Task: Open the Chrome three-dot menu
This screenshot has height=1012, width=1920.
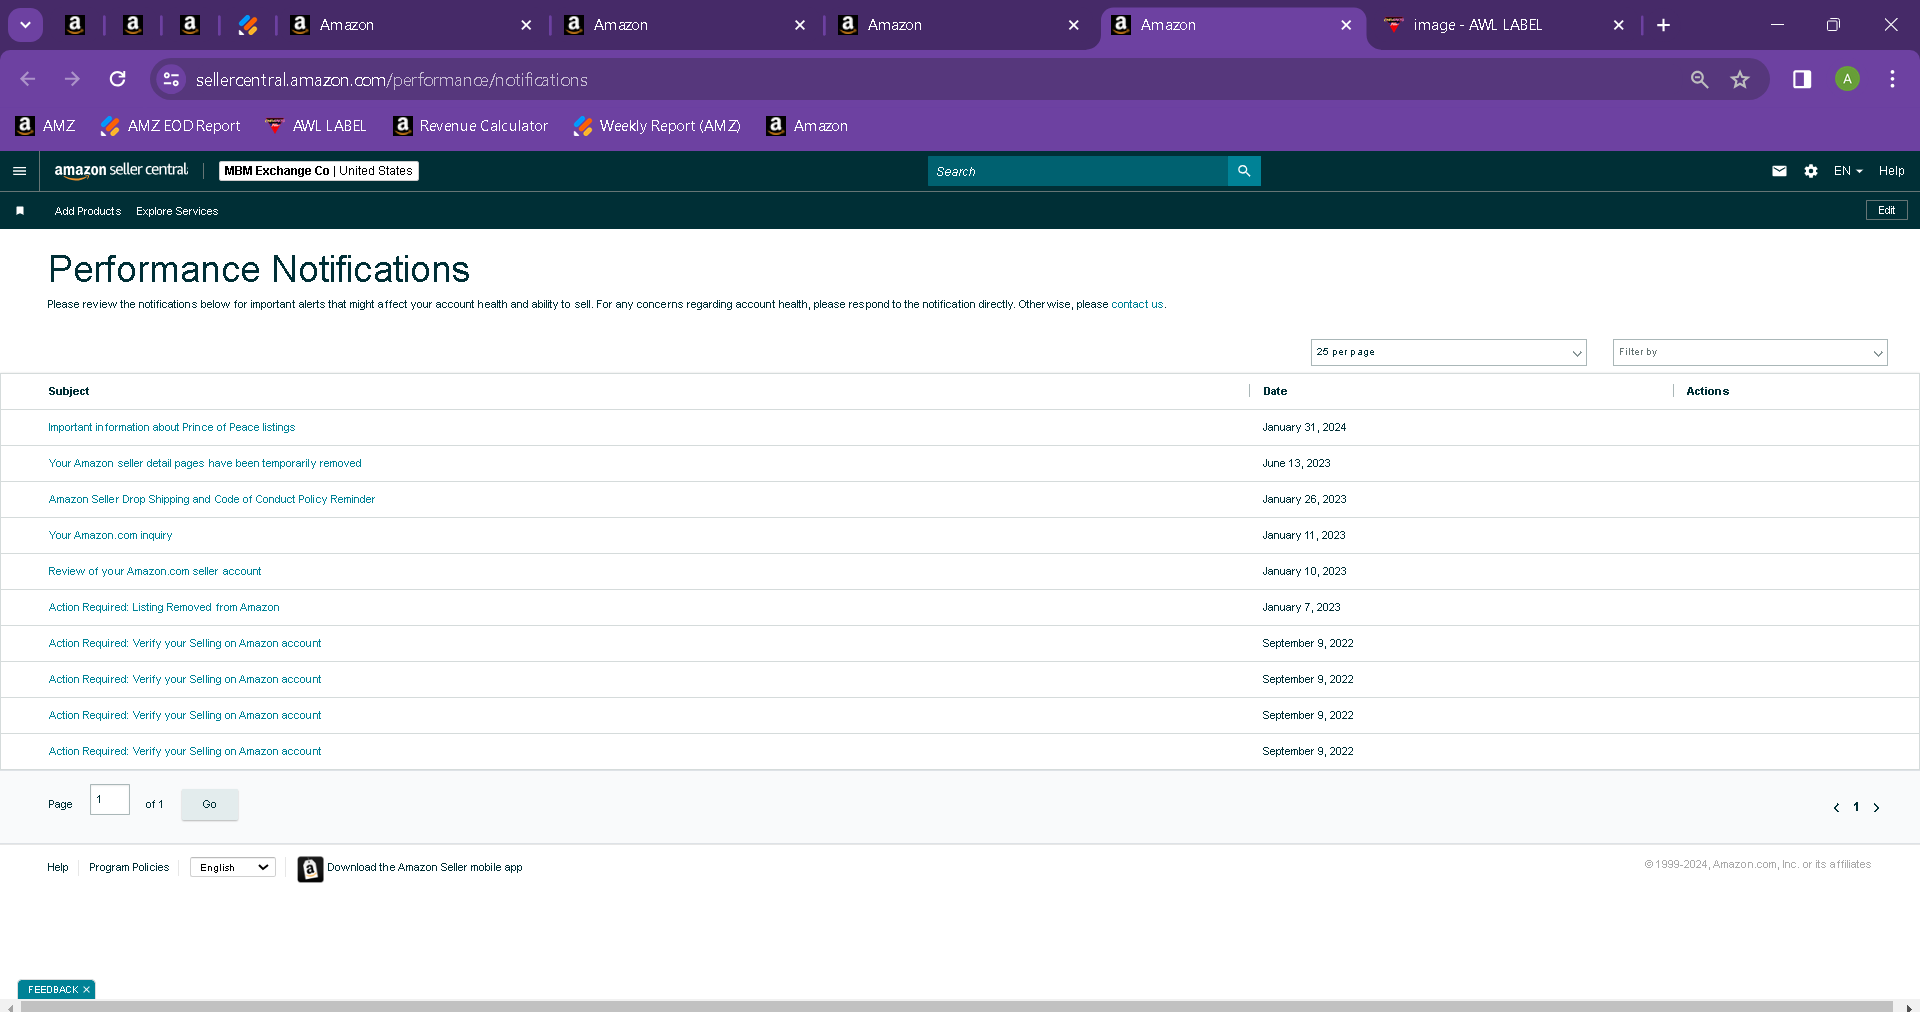Action: pyautogui.click(x=1892, y=79)
